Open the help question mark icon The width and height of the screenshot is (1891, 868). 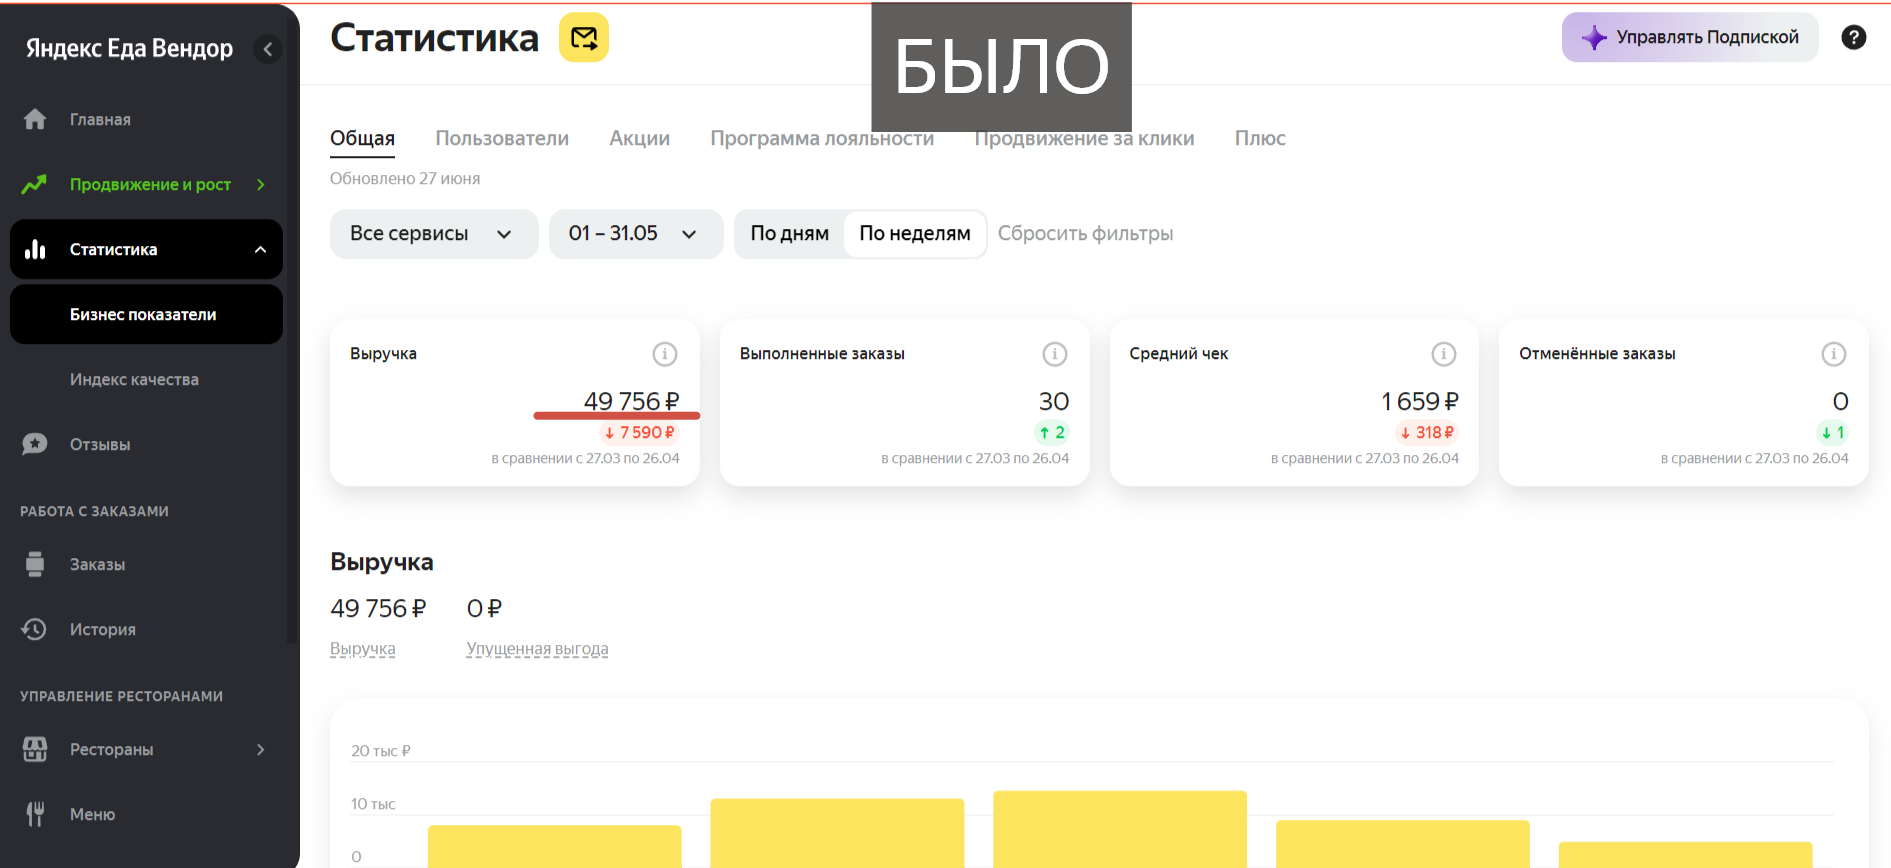(1853, 37)
